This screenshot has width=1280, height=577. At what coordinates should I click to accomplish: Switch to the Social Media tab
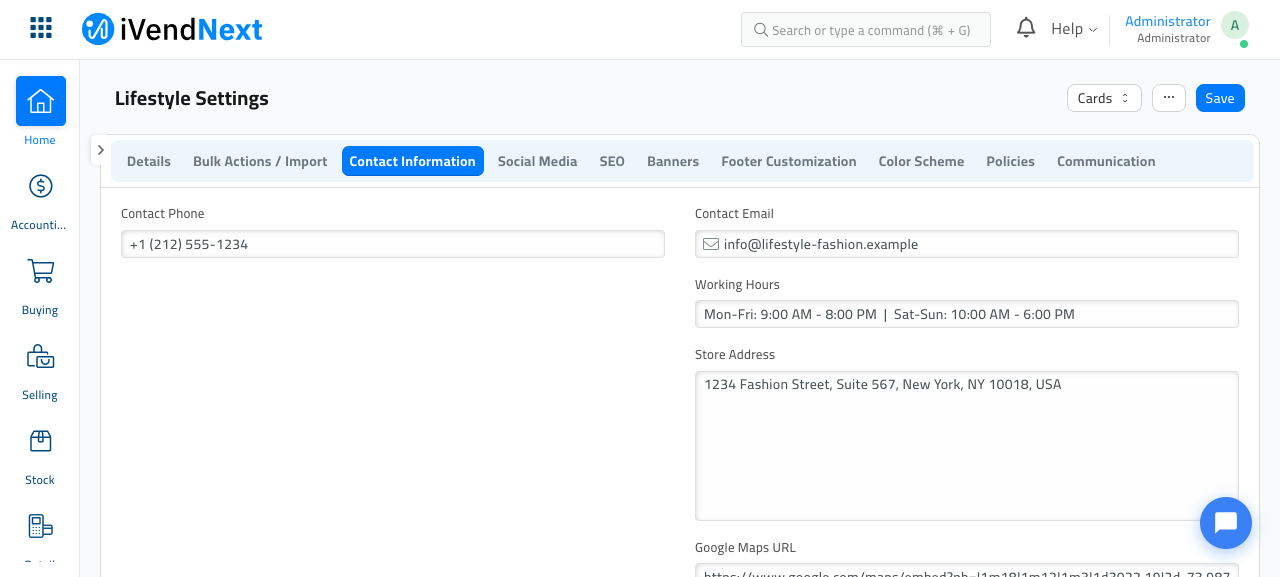537,161
